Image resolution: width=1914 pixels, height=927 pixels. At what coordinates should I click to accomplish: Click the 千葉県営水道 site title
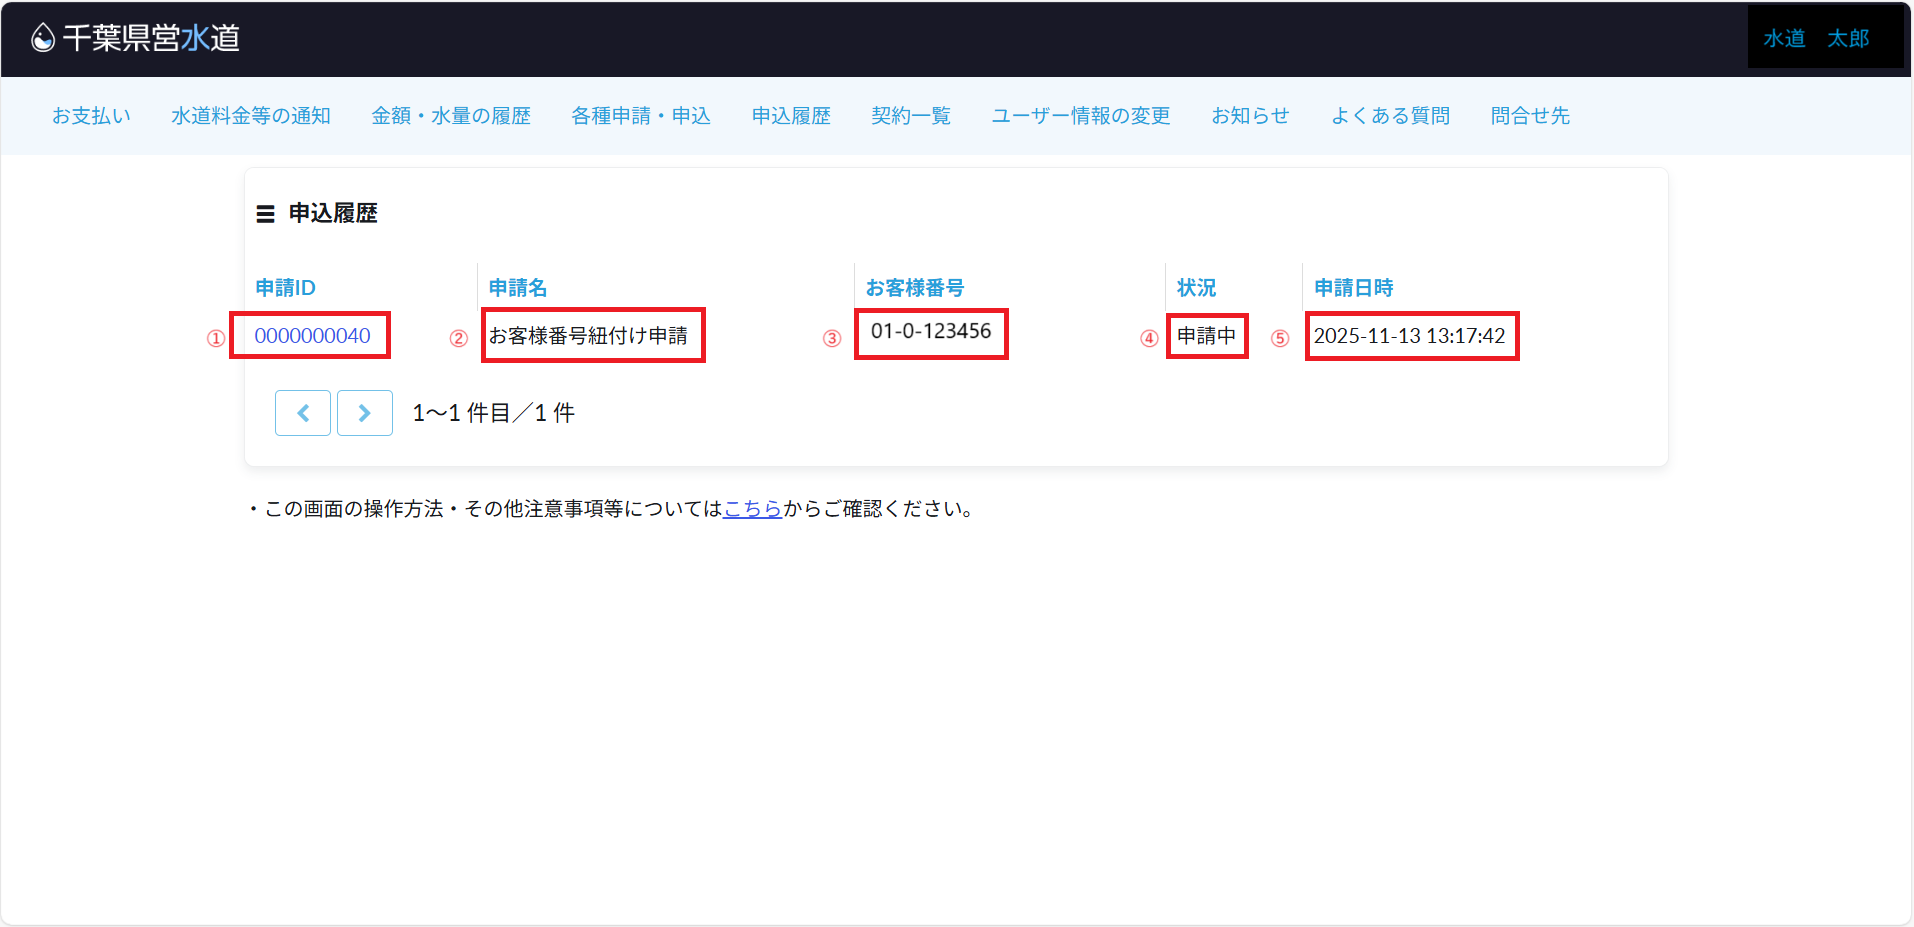[151, 38]
